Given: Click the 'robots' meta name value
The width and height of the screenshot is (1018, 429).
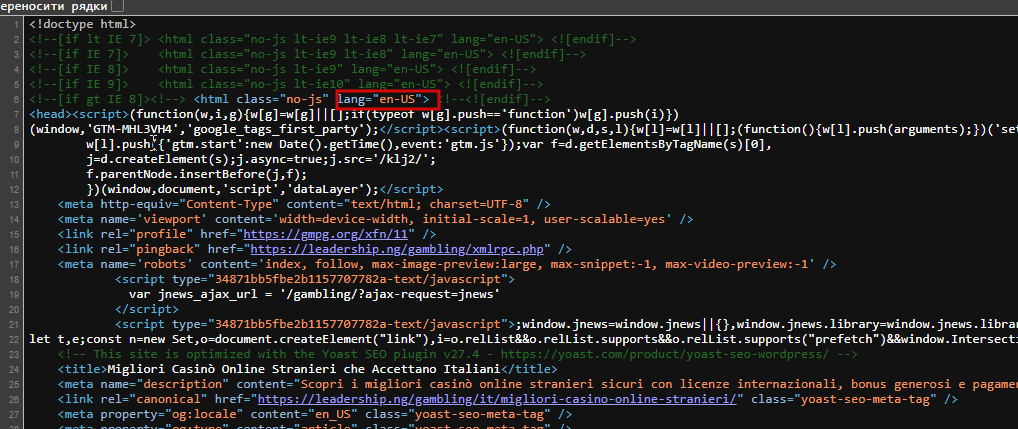Looking at the screenshot, I should (165, 264).
